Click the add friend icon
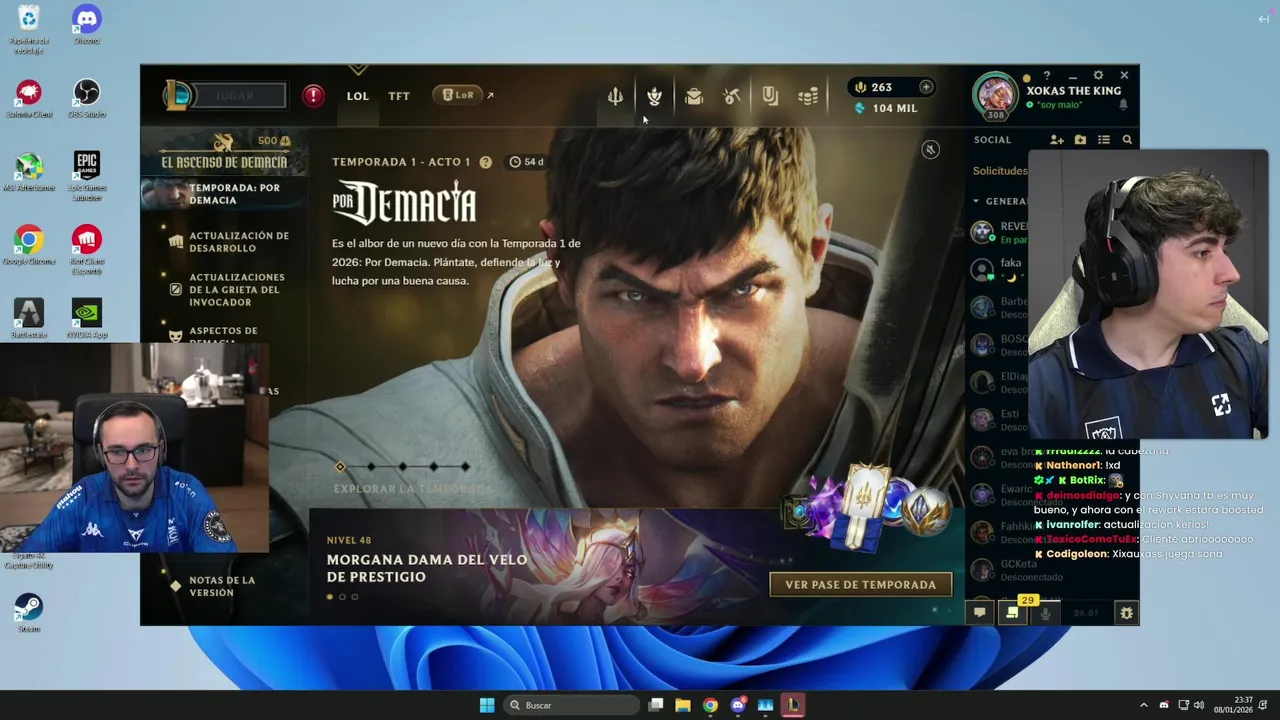This screenshot has width=1280, height=720. click(x=1056, y=140)
